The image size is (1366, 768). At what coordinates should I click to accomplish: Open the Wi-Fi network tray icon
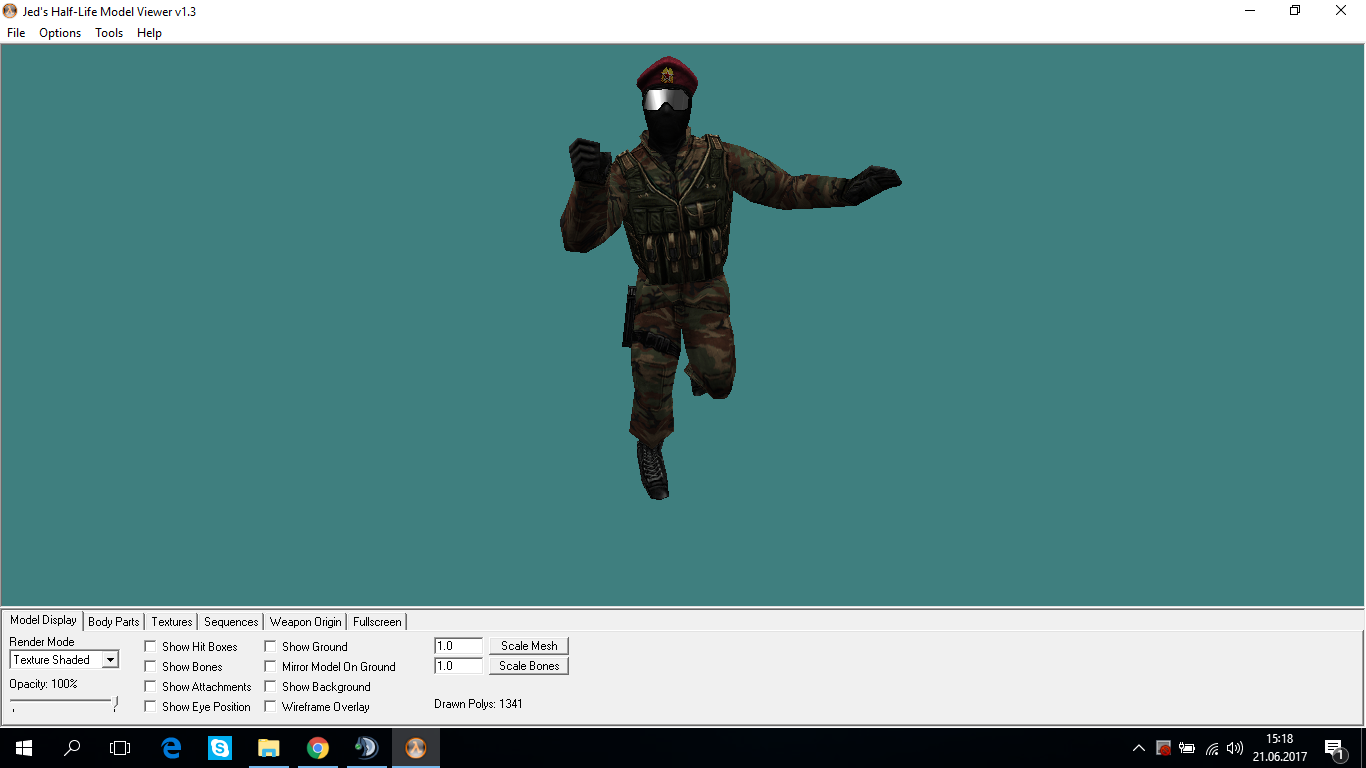pyautogui.click(x=1211, y=748)
